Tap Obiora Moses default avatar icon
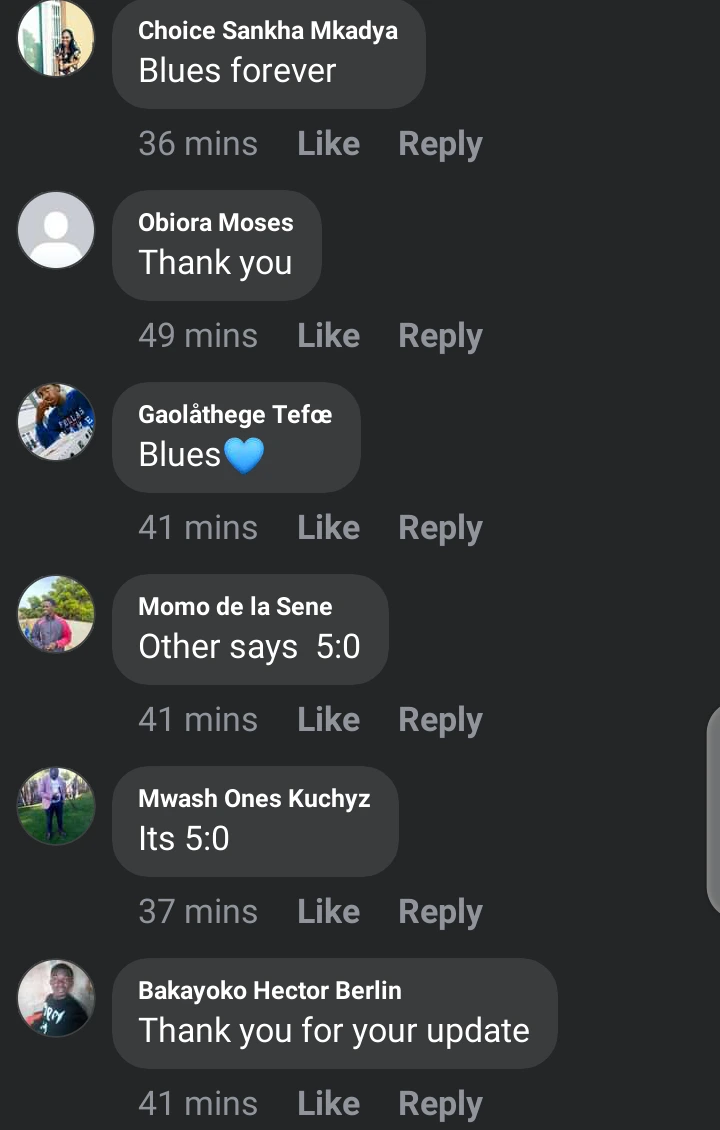The height and width of the screenshot is (1130, 720). click(56, 230)
